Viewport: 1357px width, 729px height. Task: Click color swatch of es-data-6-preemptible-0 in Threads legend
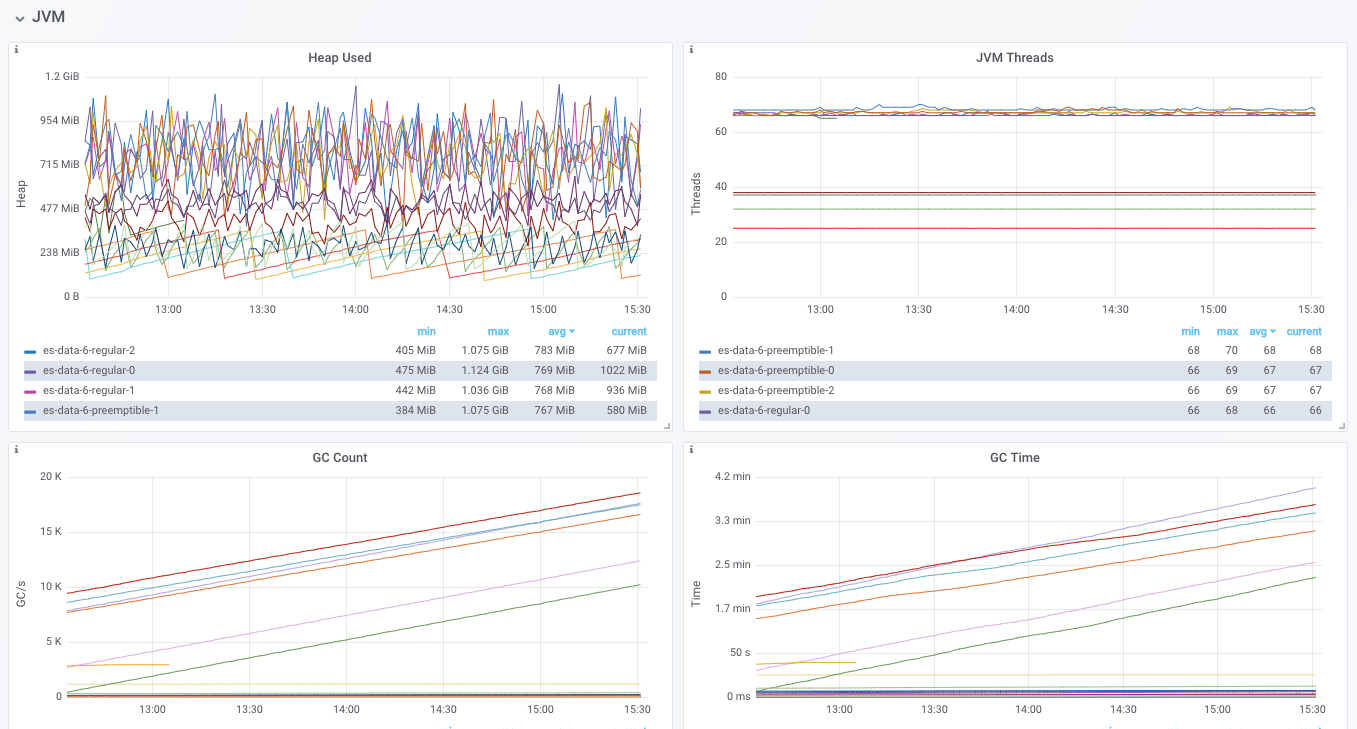705,372
